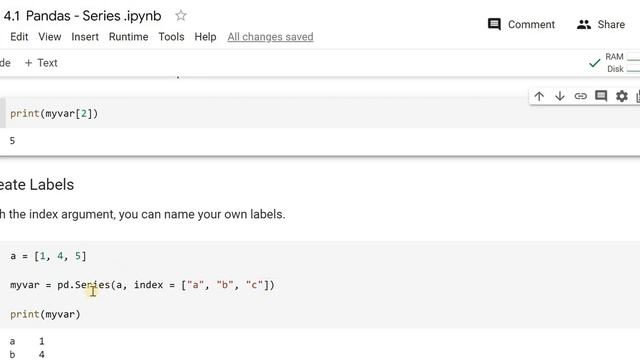640x360 pixels.
Task: Star the Pandas Series notebook
Action: pos(180,16)
